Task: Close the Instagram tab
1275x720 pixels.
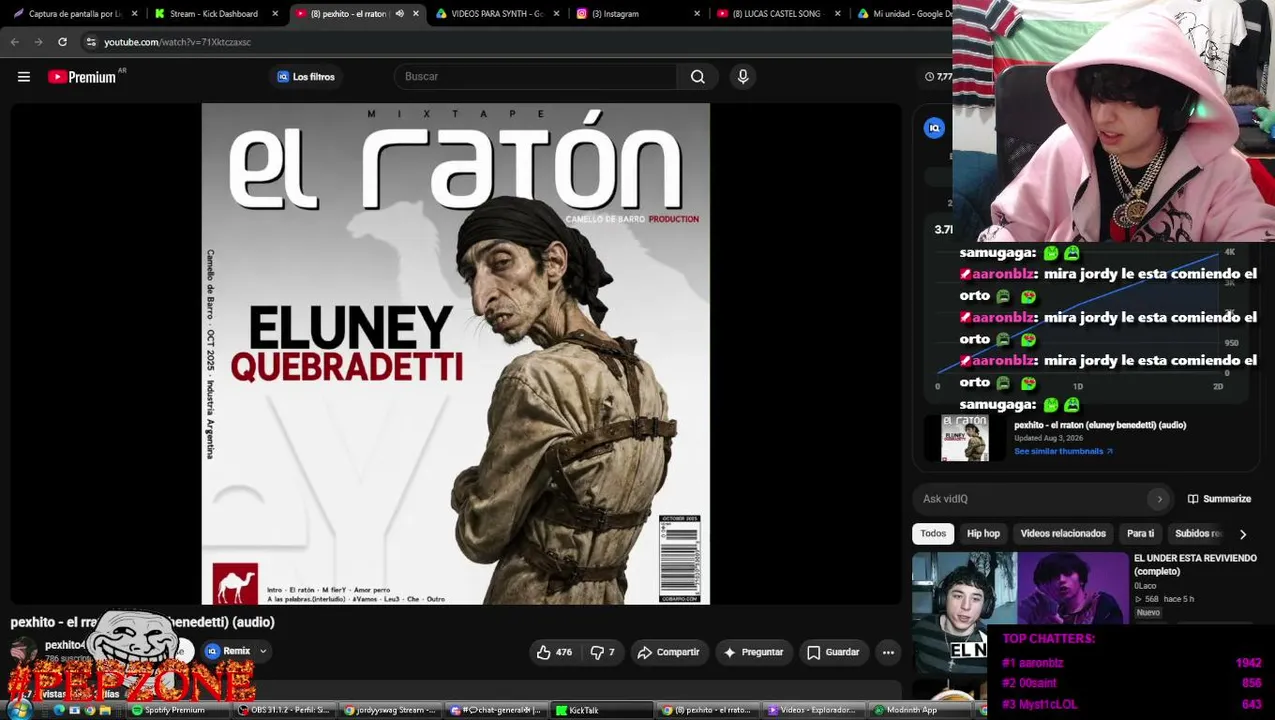Action: click(697, 14)
